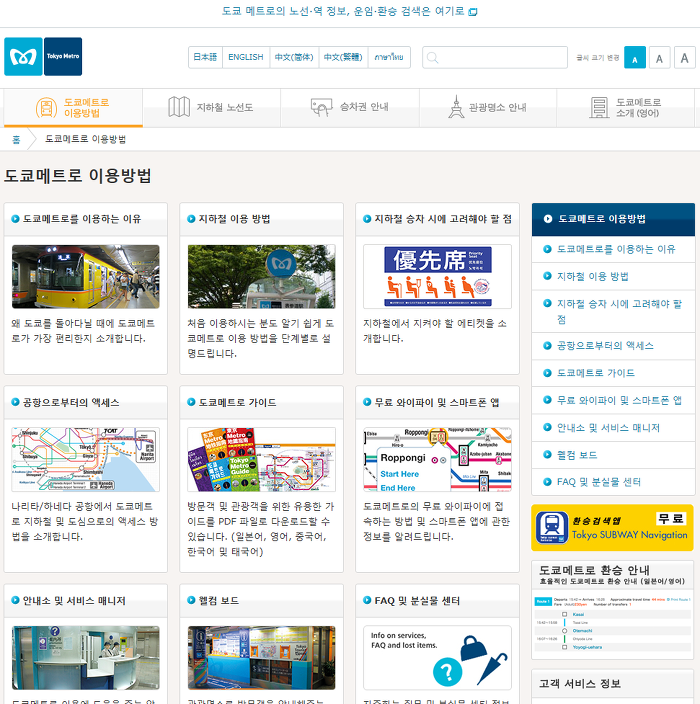The image size is (700, 704).
Task: Select sidebar item 웰컴 보드
Action: [613, 455]
